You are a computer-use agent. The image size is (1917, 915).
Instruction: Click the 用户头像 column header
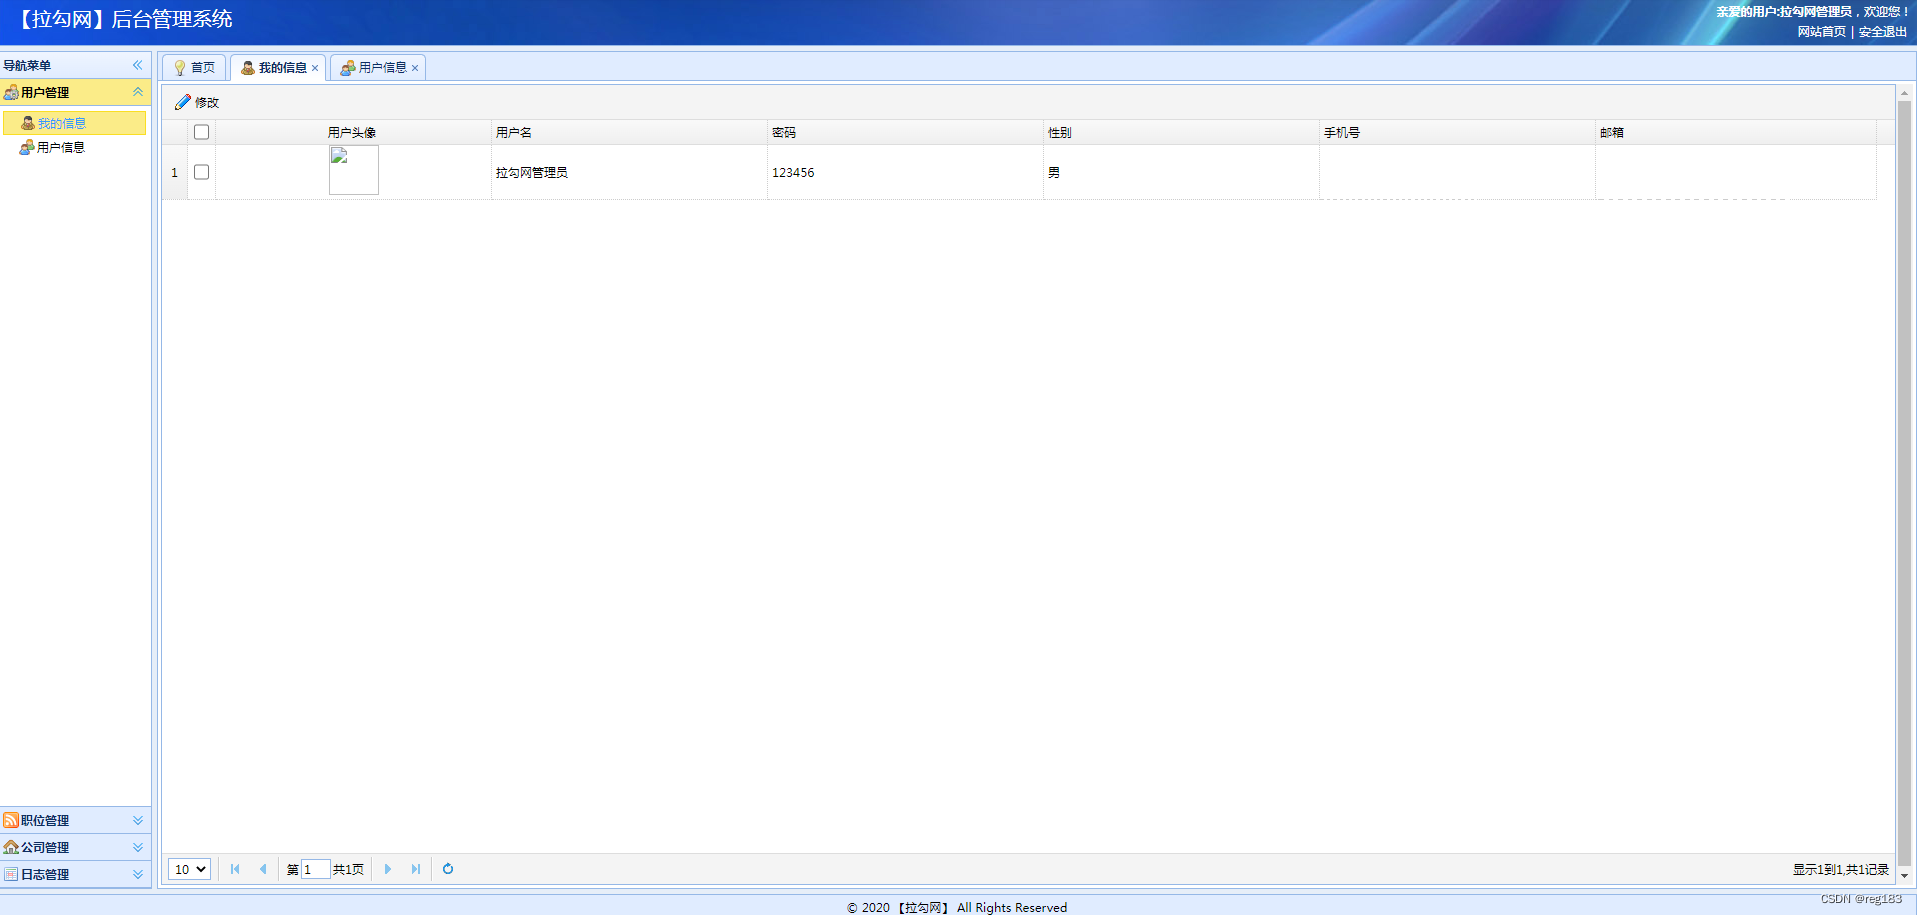352,132
